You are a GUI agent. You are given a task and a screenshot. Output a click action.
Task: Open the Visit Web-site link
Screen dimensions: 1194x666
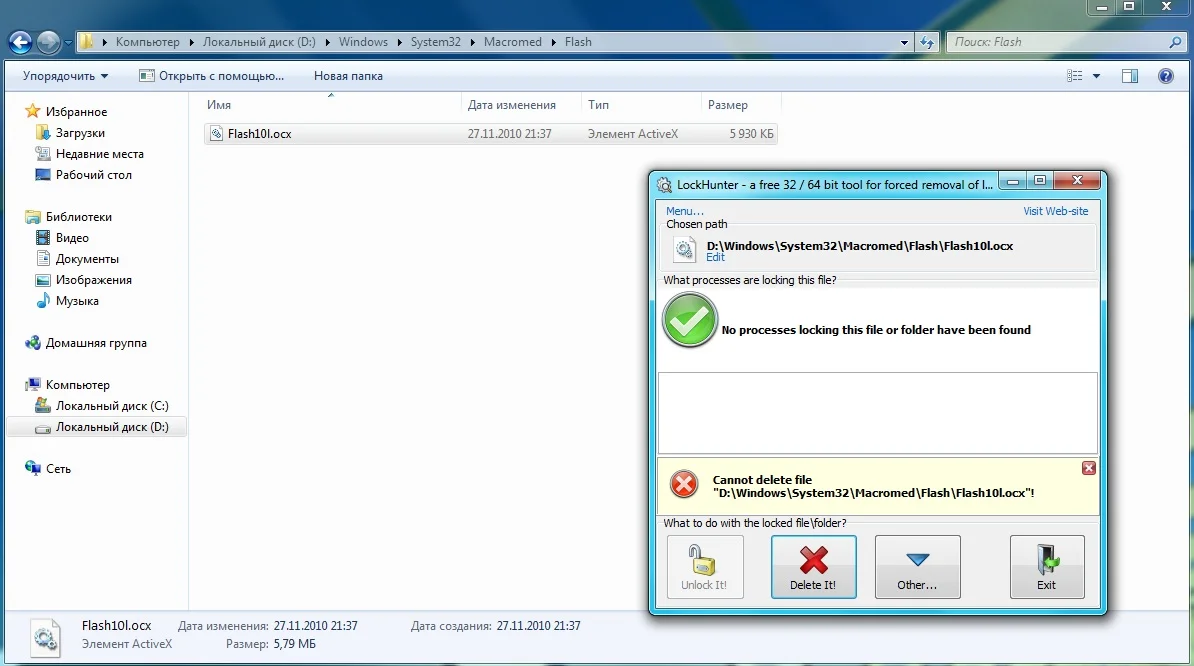1055,211
